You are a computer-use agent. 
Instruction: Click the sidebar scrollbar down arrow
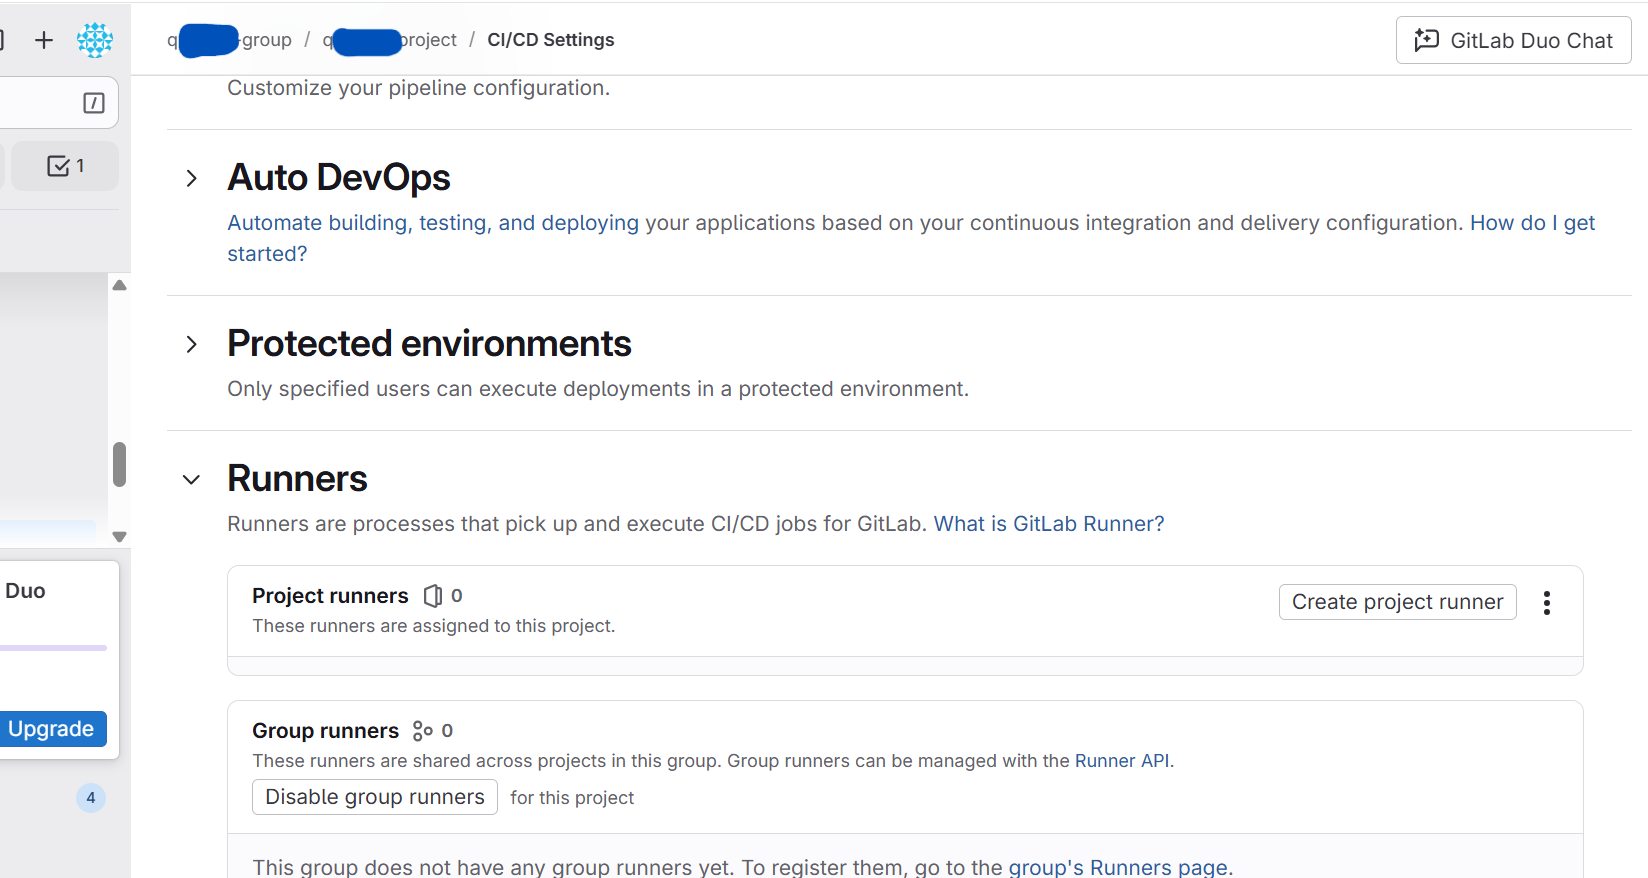(x=120, y=537)
